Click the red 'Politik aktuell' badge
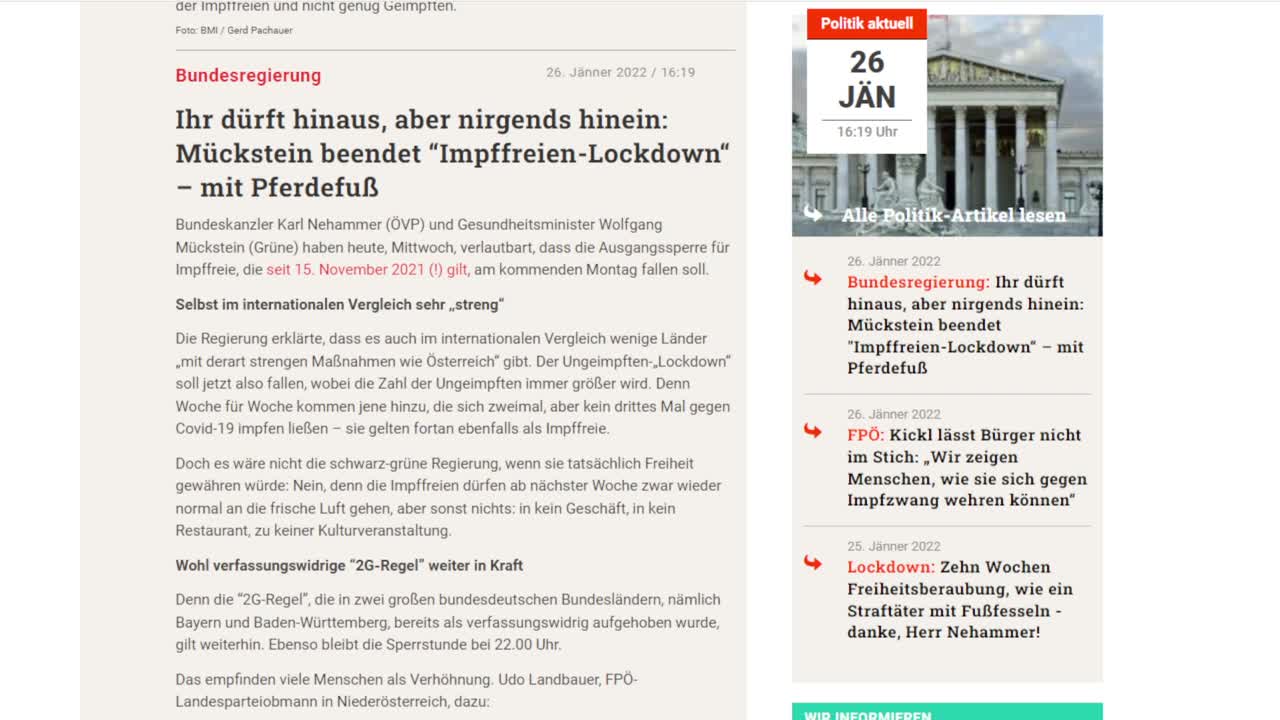Screen dimensions: 1280x720 (x=867, y=24)
